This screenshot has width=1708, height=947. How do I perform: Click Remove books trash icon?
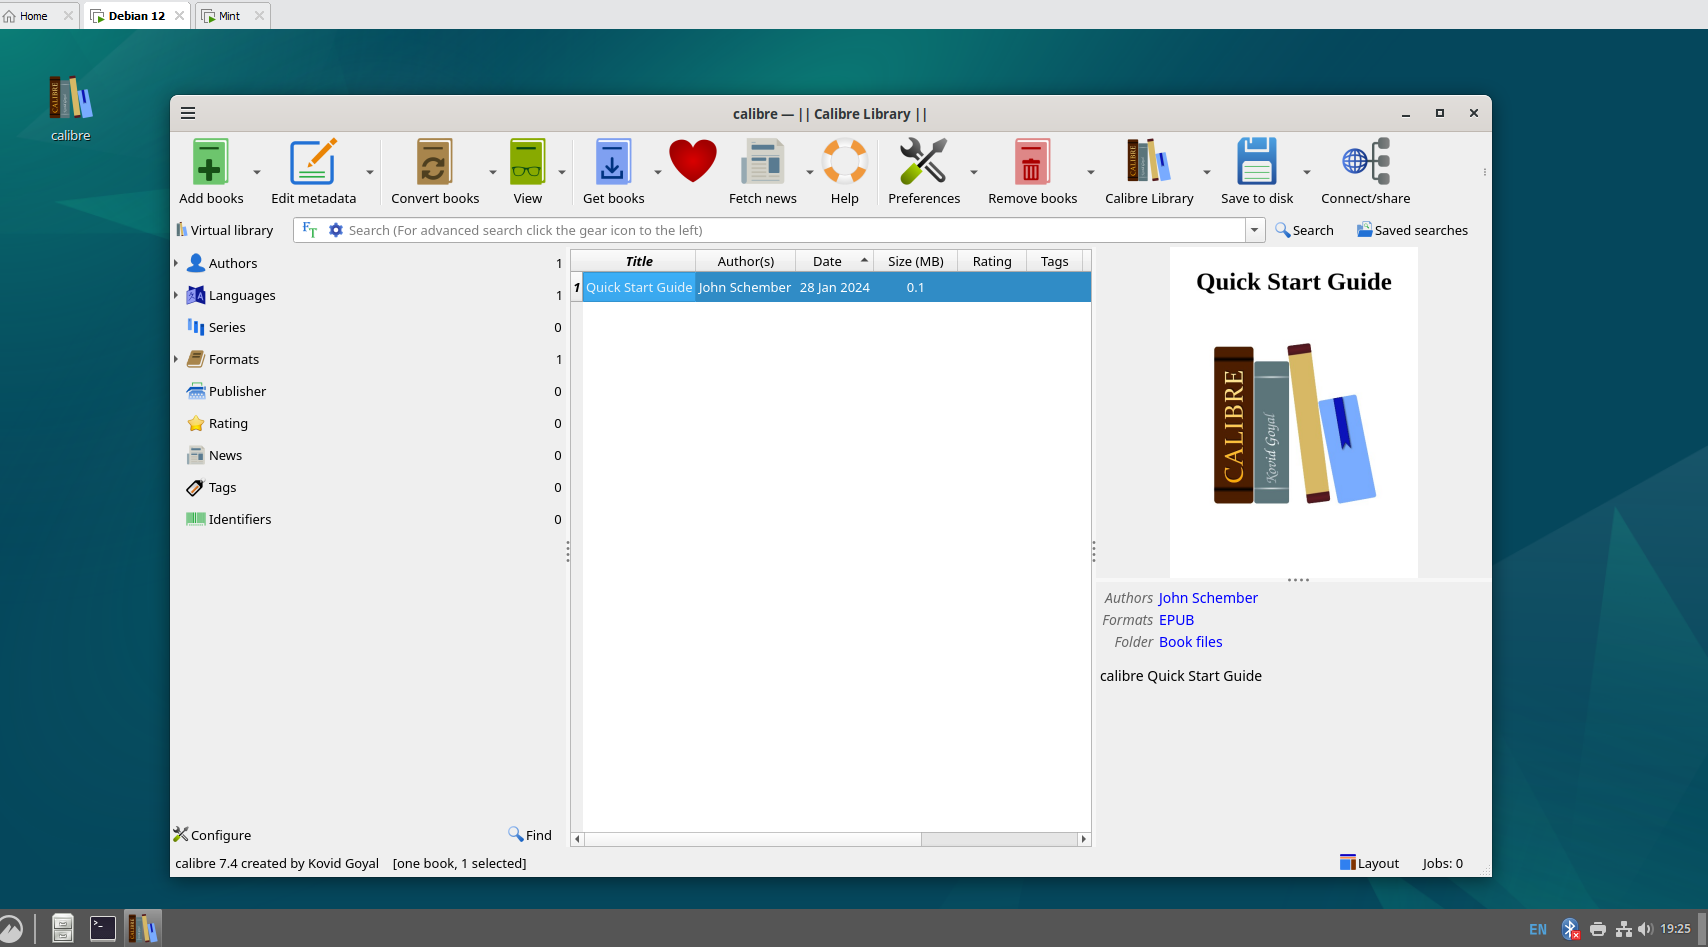point(1032,162)
